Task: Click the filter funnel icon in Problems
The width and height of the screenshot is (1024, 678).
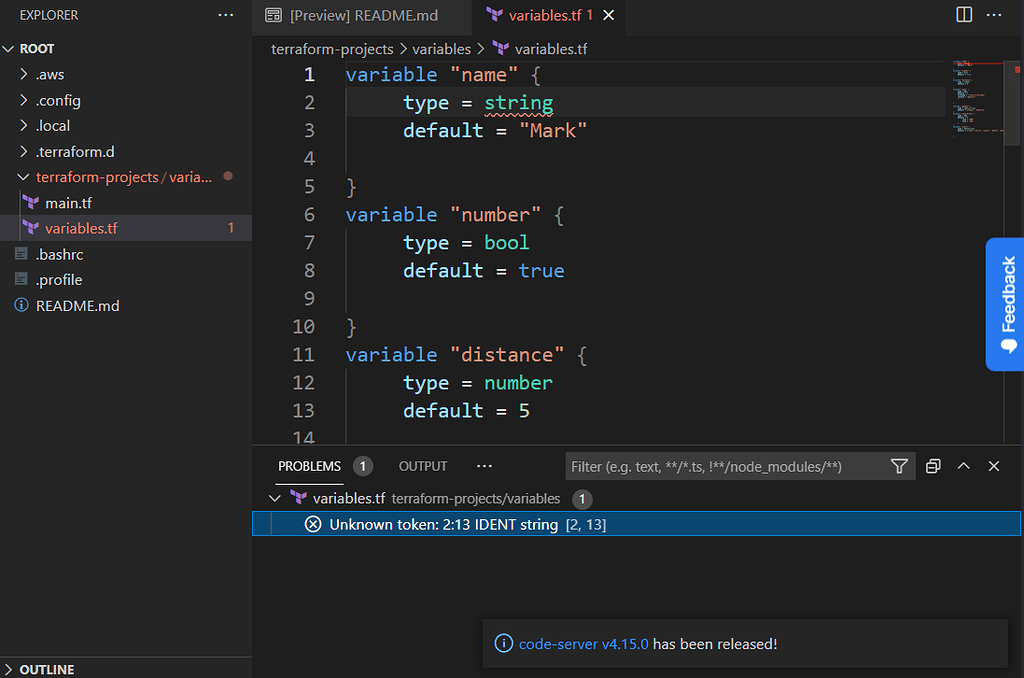Action: pyautogui.click(x=899, y=466)
